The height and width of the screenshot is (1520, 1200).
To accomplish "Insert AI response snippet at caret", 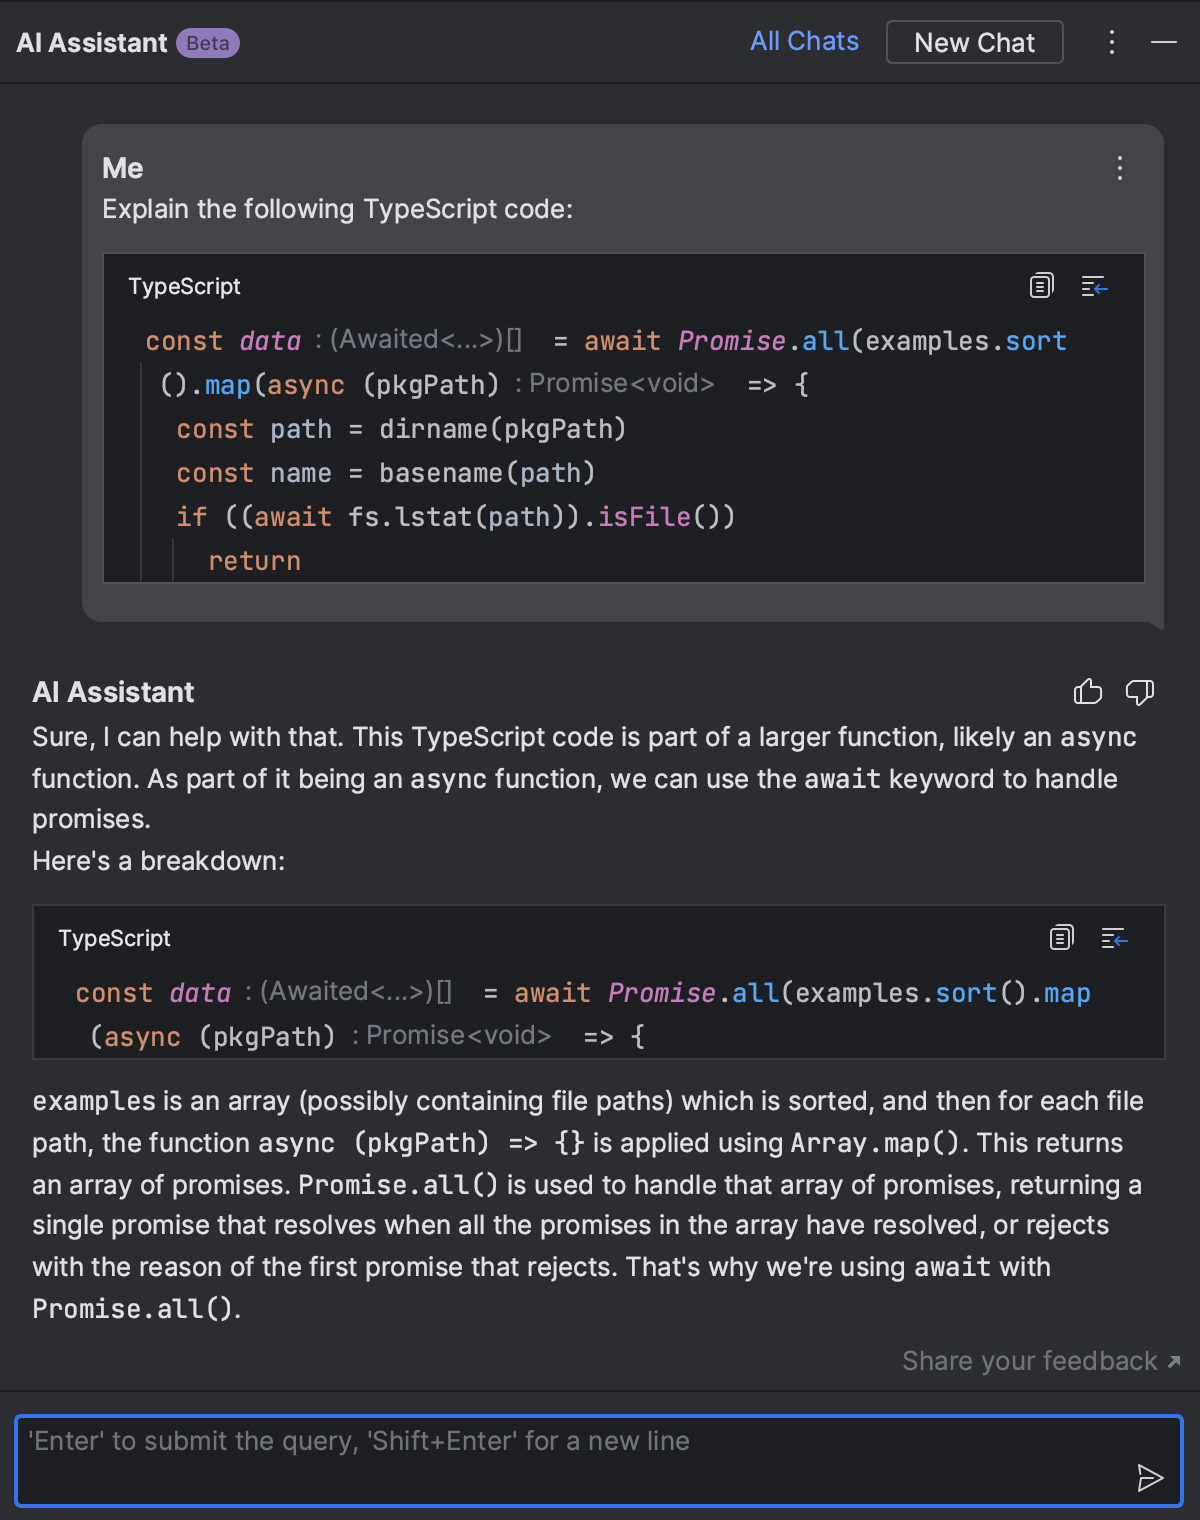I will click(x=1114, y=938).
